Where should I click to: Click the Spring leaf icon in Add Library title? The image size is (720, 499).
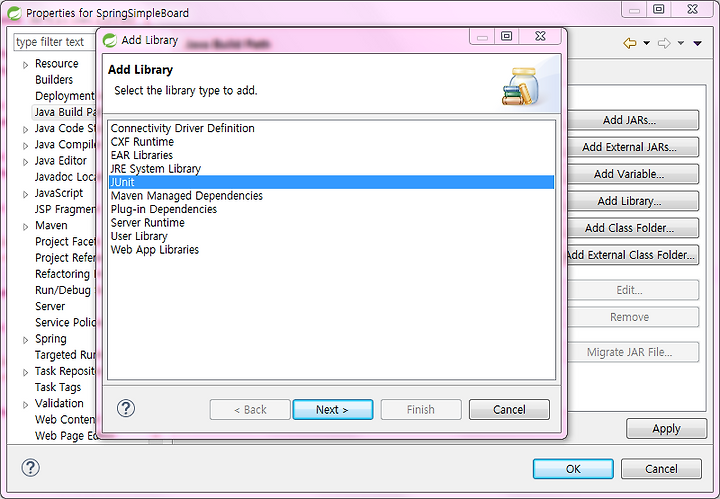pyautogui.click(x=110, y=40)
